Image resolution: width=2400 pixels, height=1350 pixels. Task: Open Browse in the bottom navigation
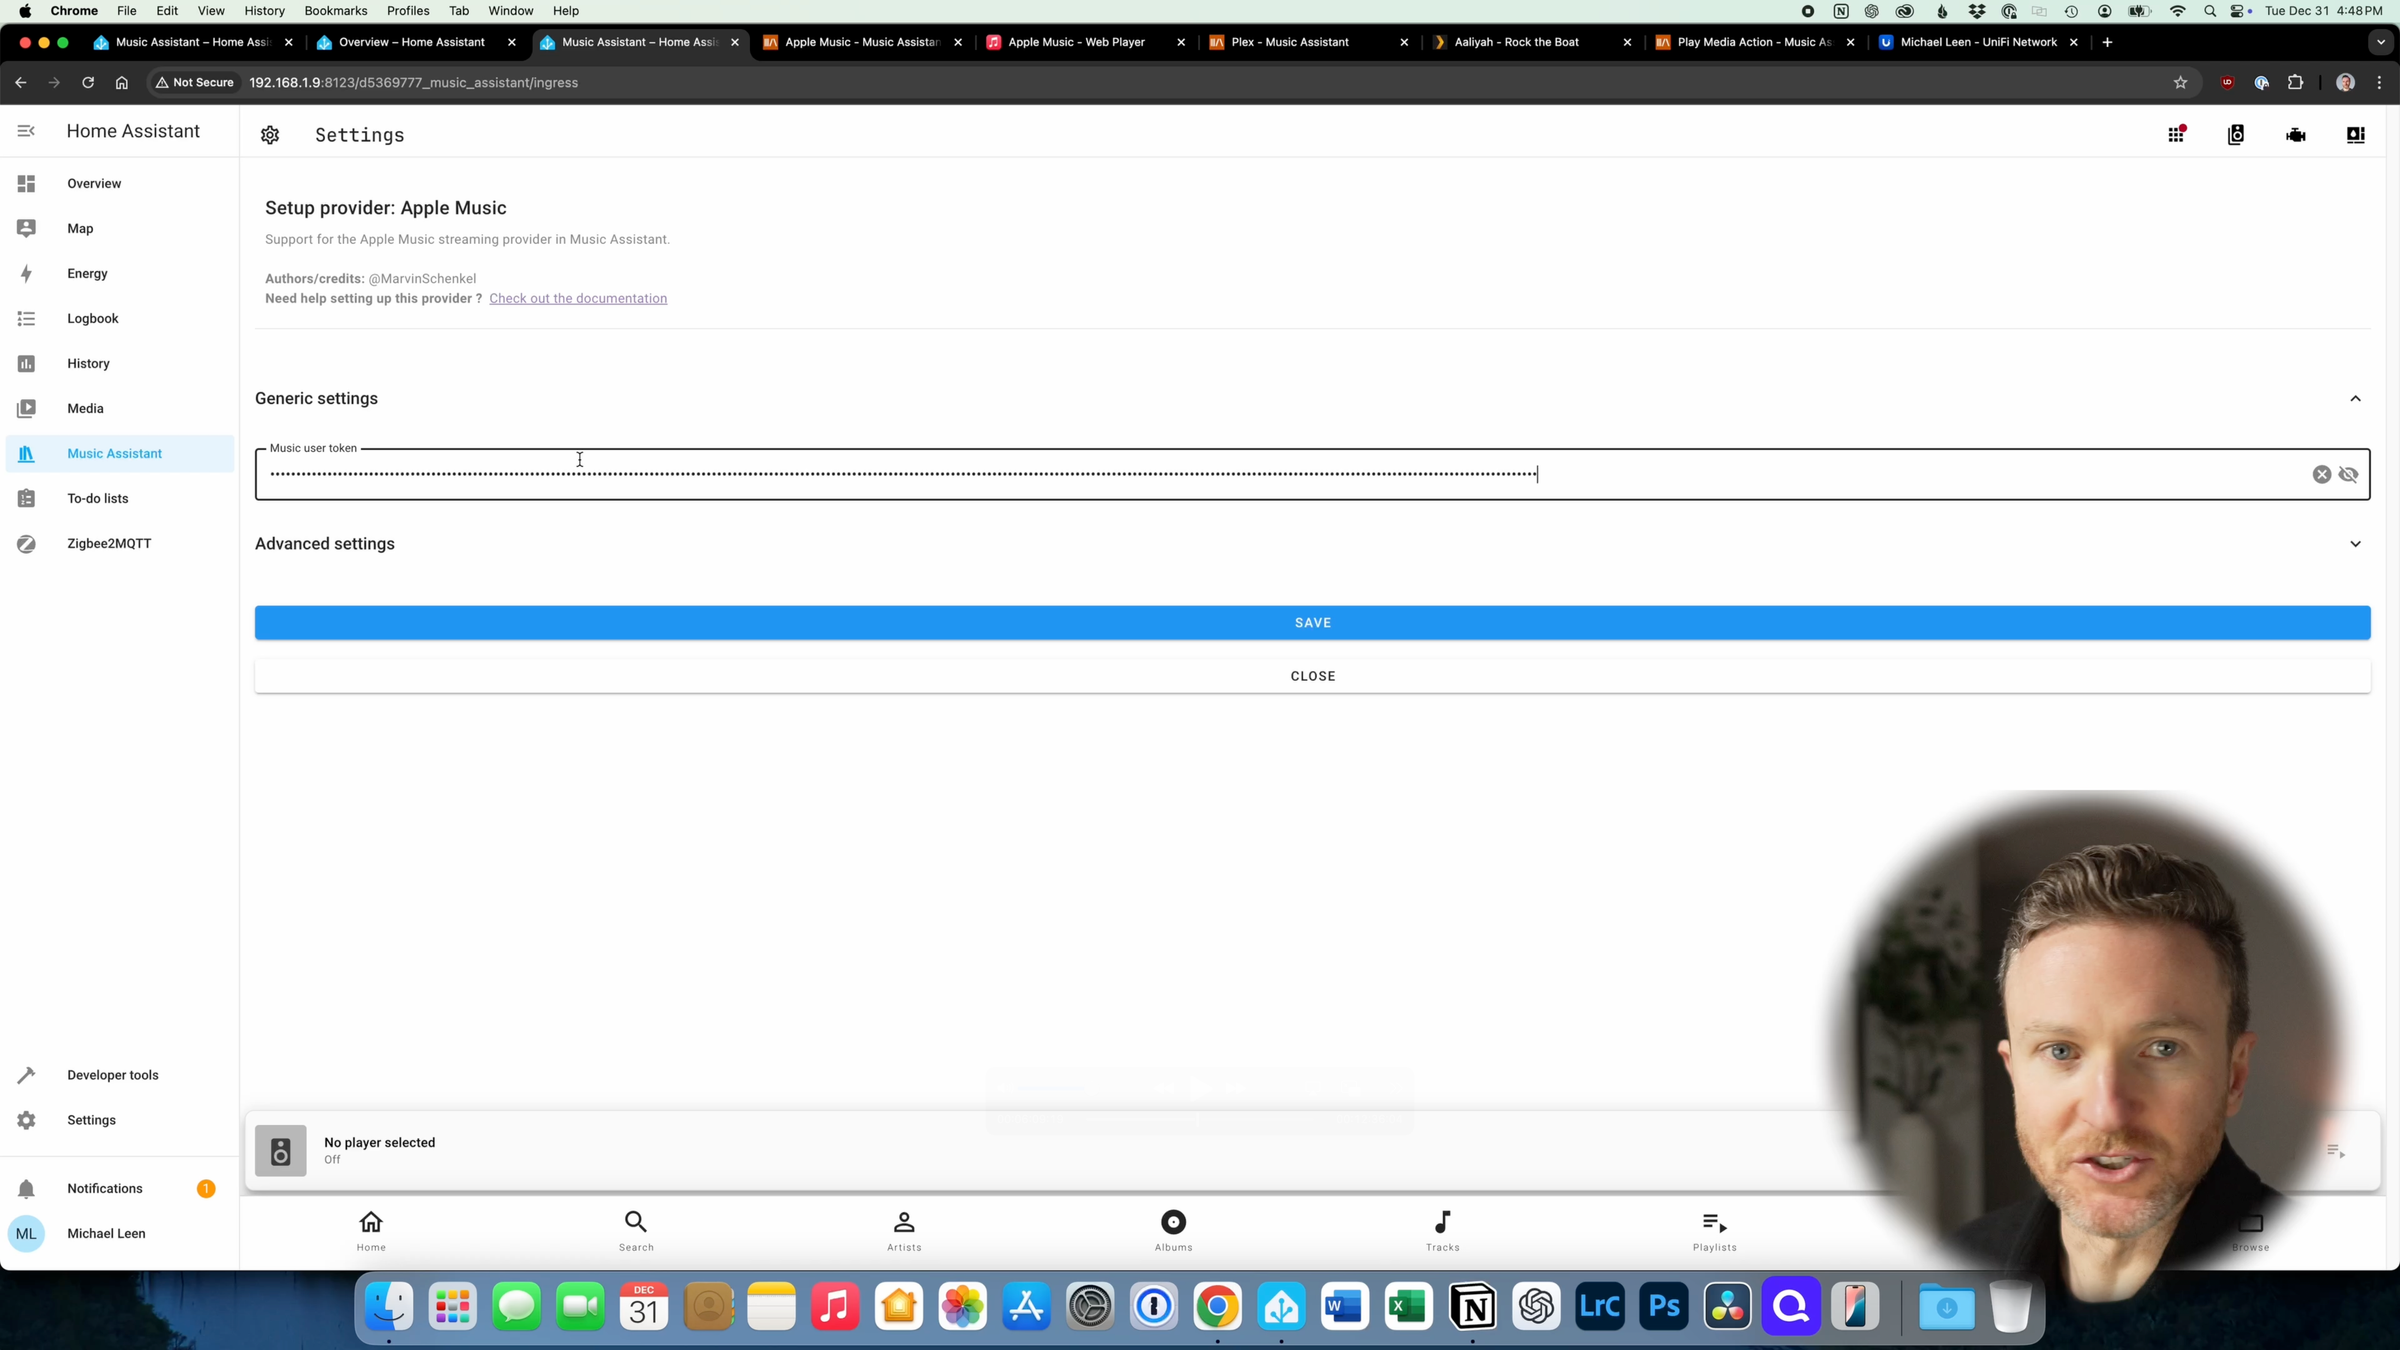click(2251, 1229)
